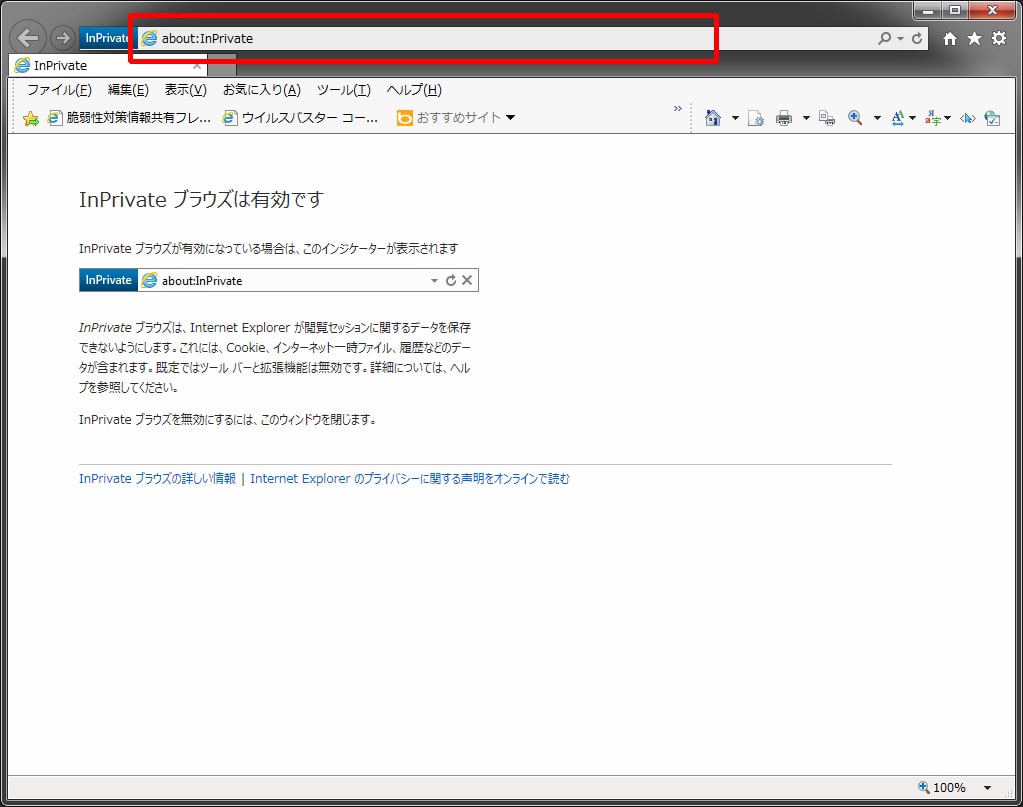Click the Home icon on the command bar
Viewport: 1023px width, 807px height.
pos(714,117)
